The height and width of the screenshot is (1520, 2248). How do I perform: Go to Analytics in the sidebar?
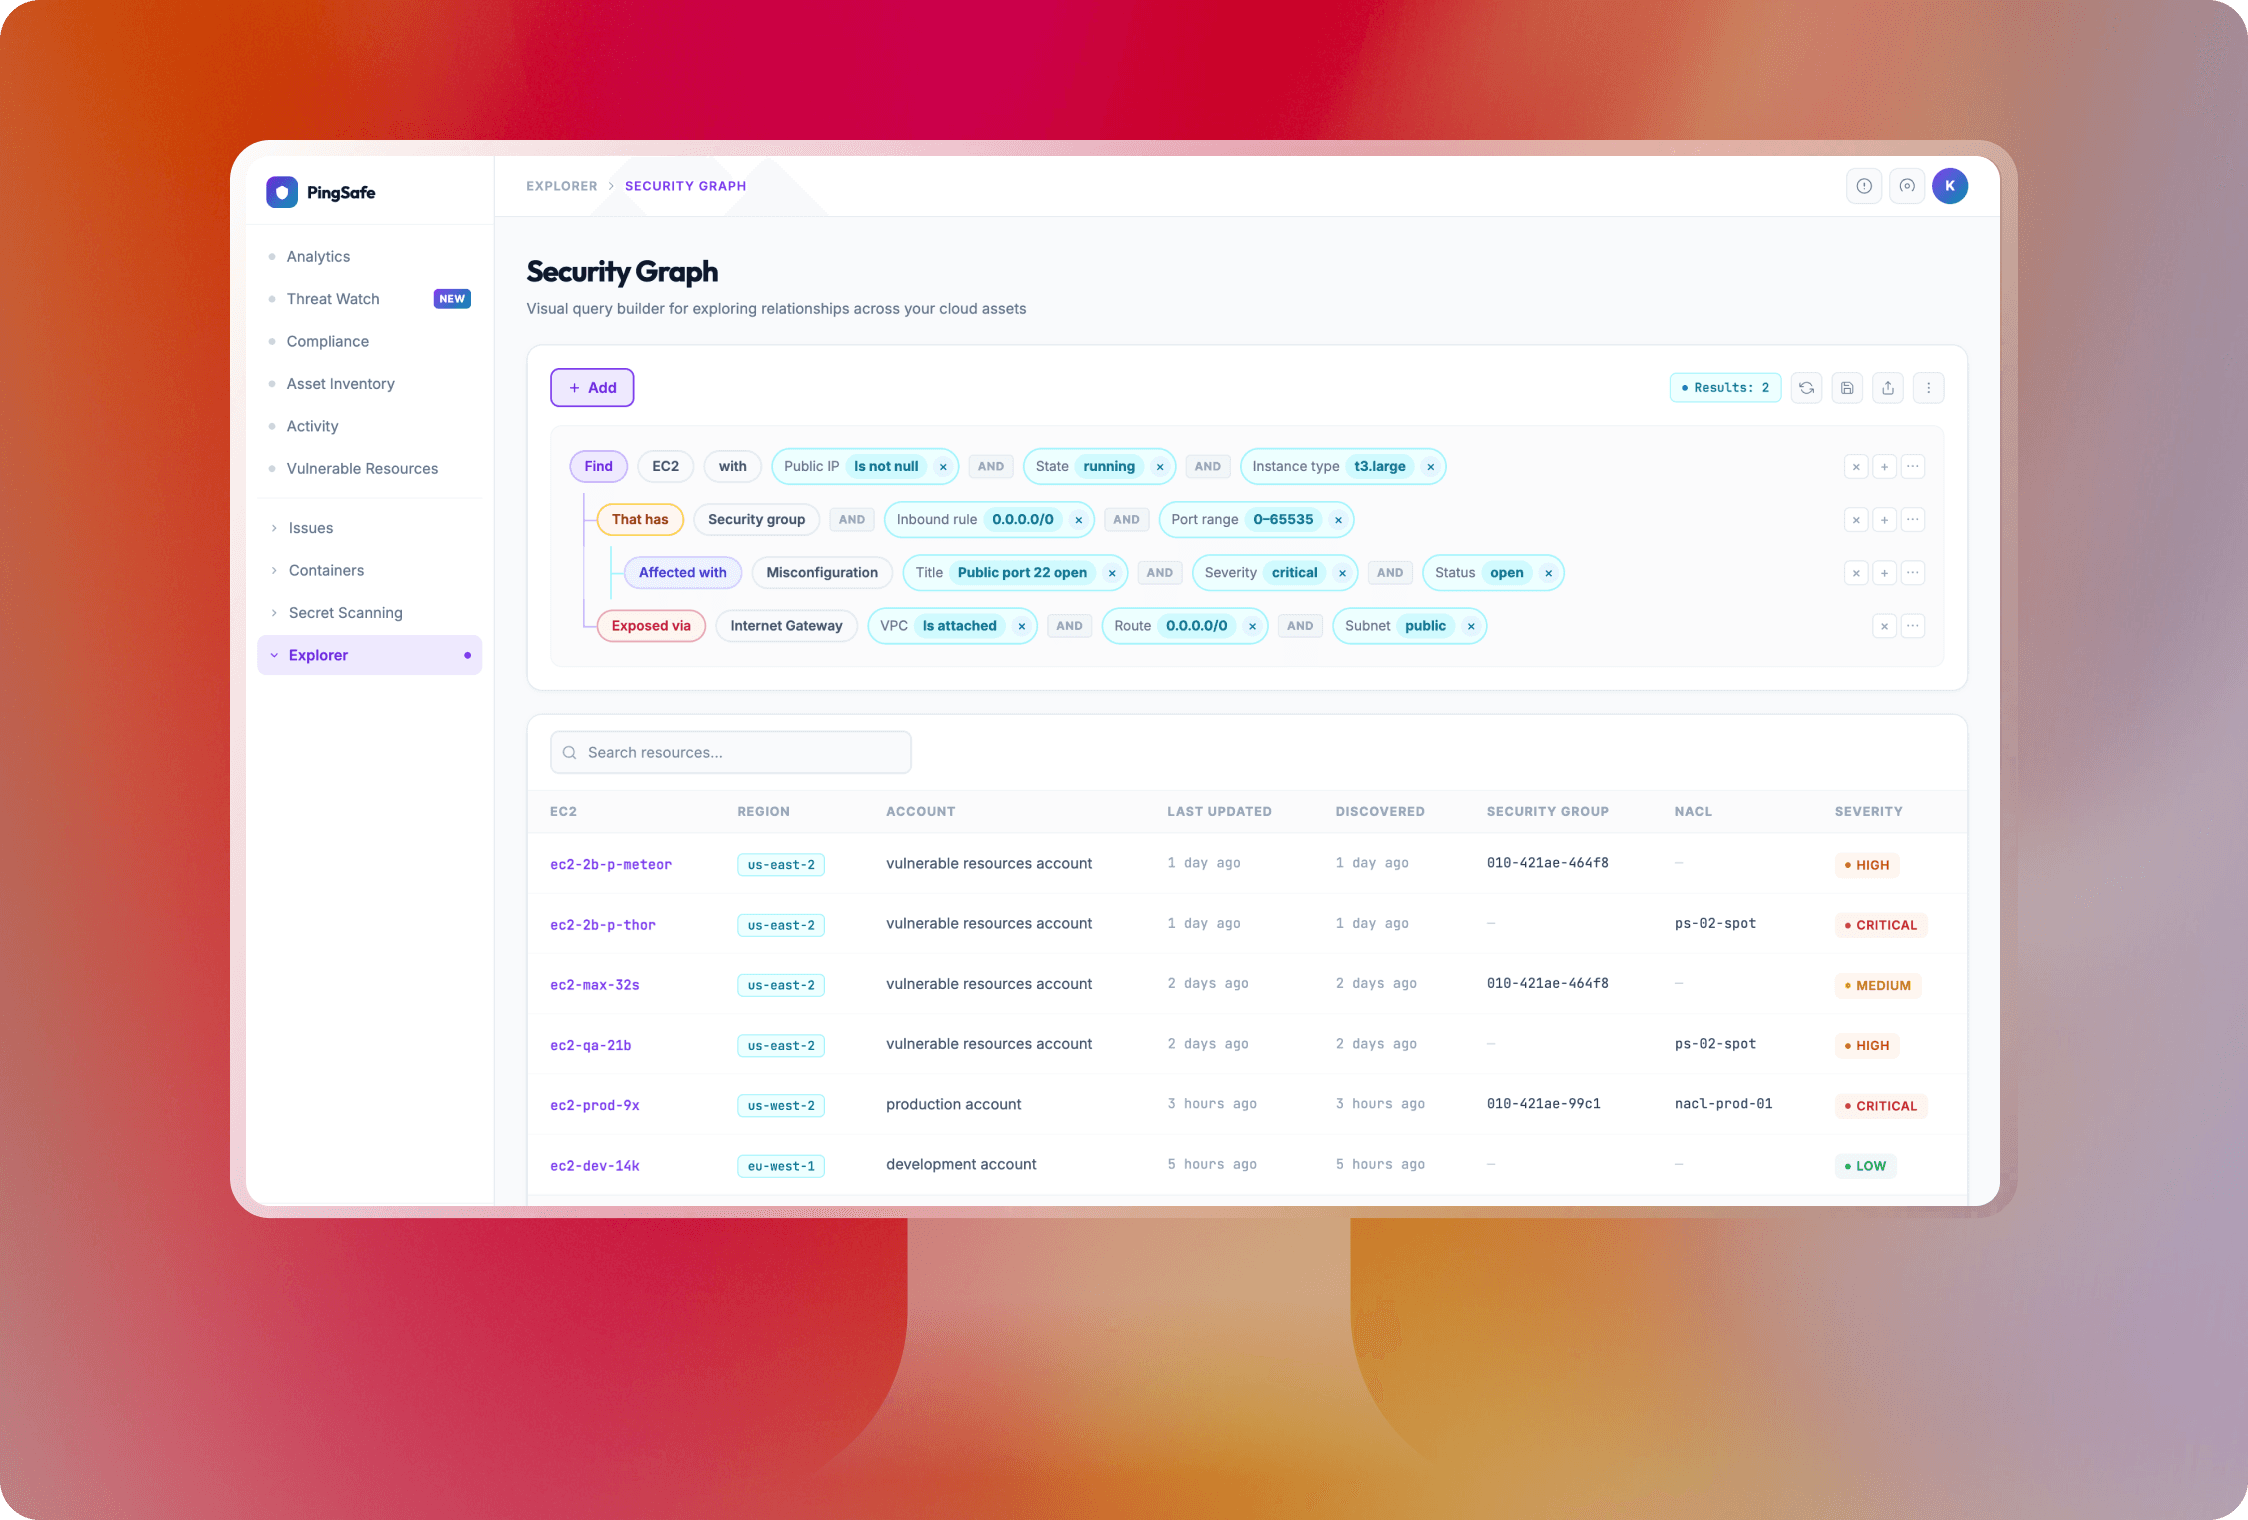(369, 257)
